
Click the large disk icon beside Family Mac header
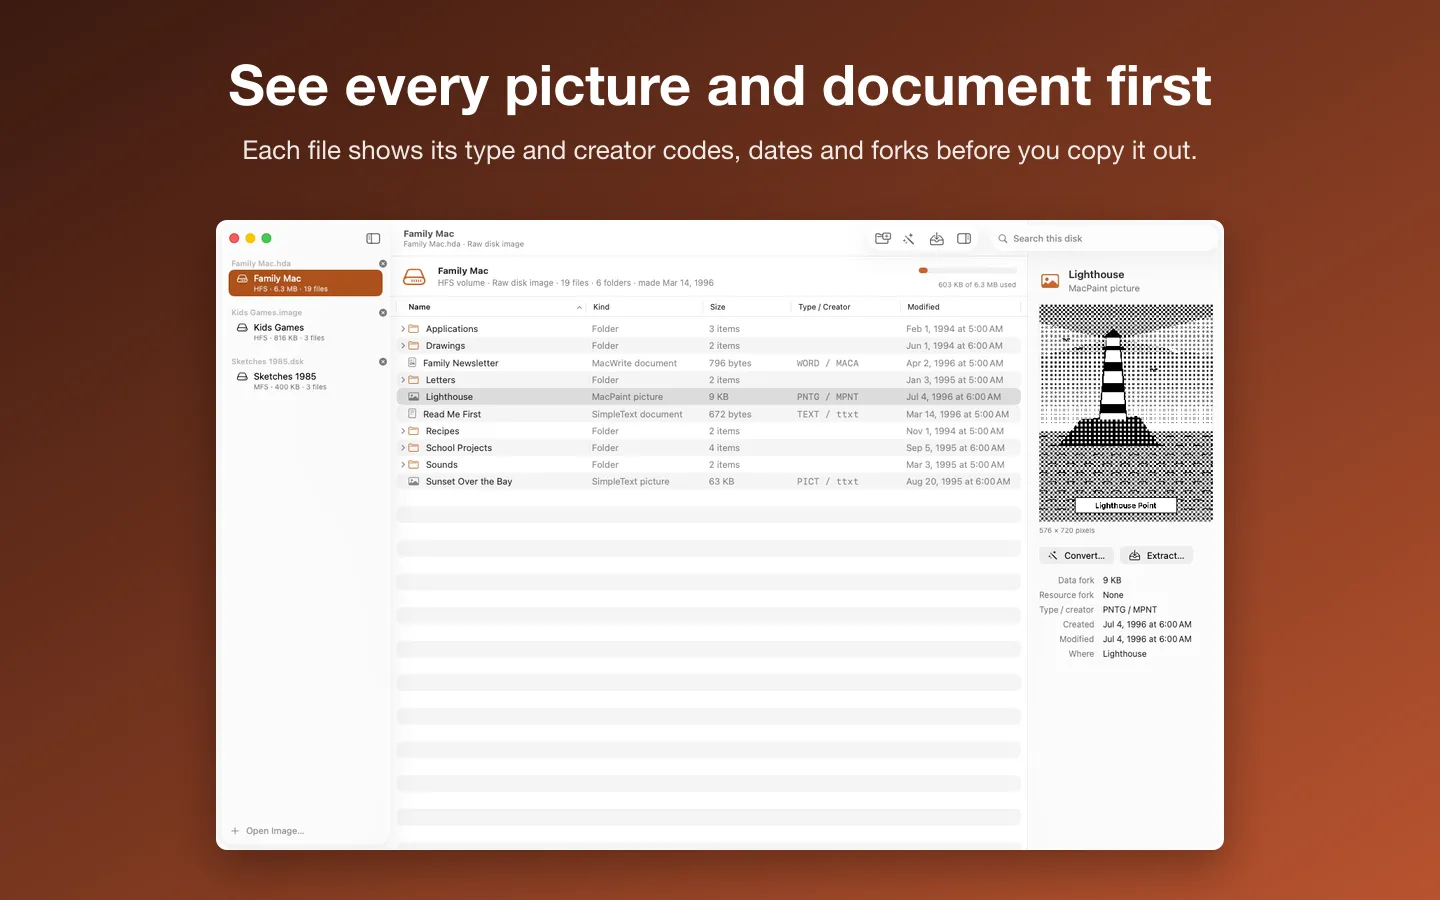pos(414,277)
